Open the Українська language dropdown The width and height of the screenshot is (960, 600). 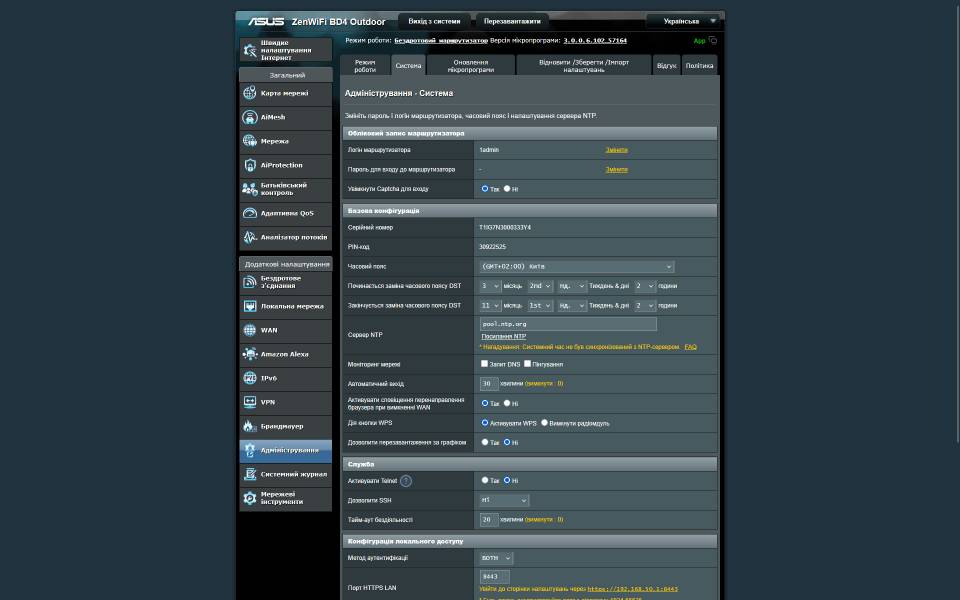click(x=683, y=21)
